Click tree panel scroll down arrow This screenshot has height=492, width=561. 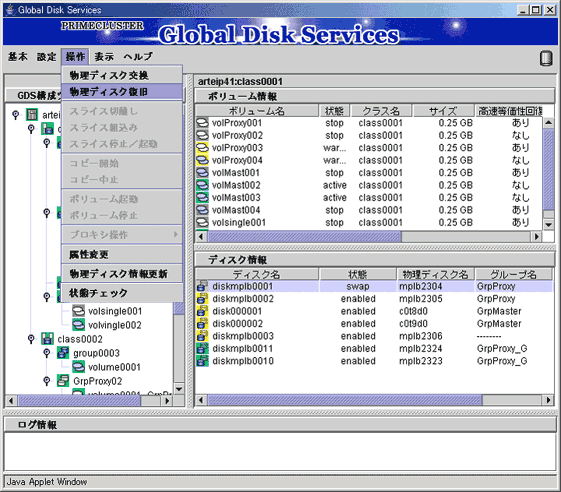click(179, 389)
